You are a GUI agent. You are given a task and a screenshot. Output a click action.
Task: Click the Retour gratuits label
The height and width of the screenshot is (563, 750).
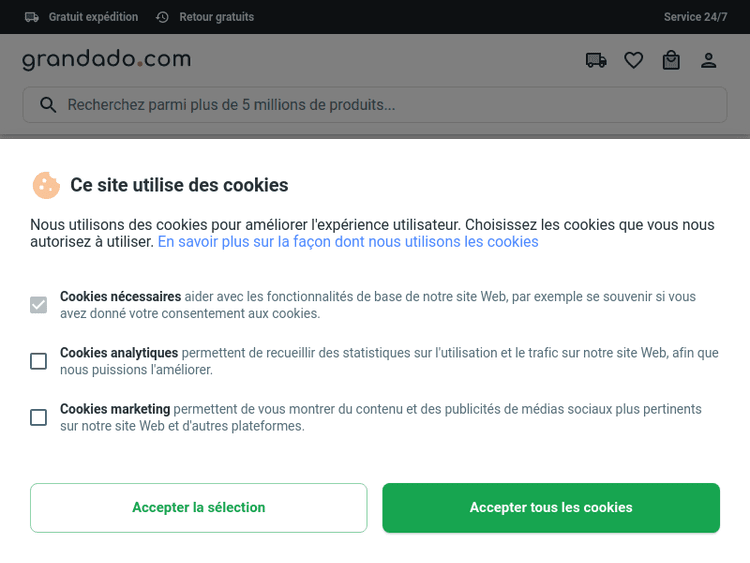(x=216, y=17)
